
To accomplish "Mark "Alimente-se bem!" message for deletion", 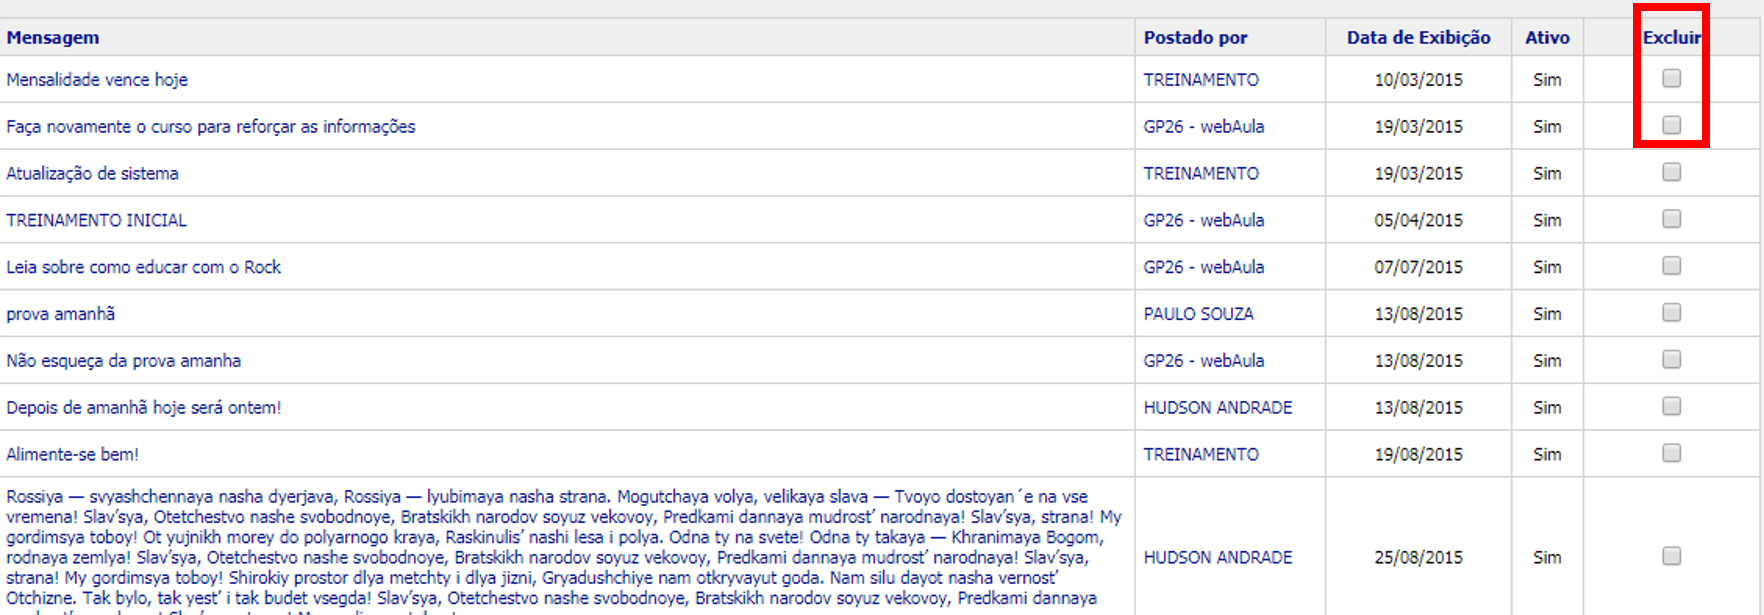I will click(1671, 453).
